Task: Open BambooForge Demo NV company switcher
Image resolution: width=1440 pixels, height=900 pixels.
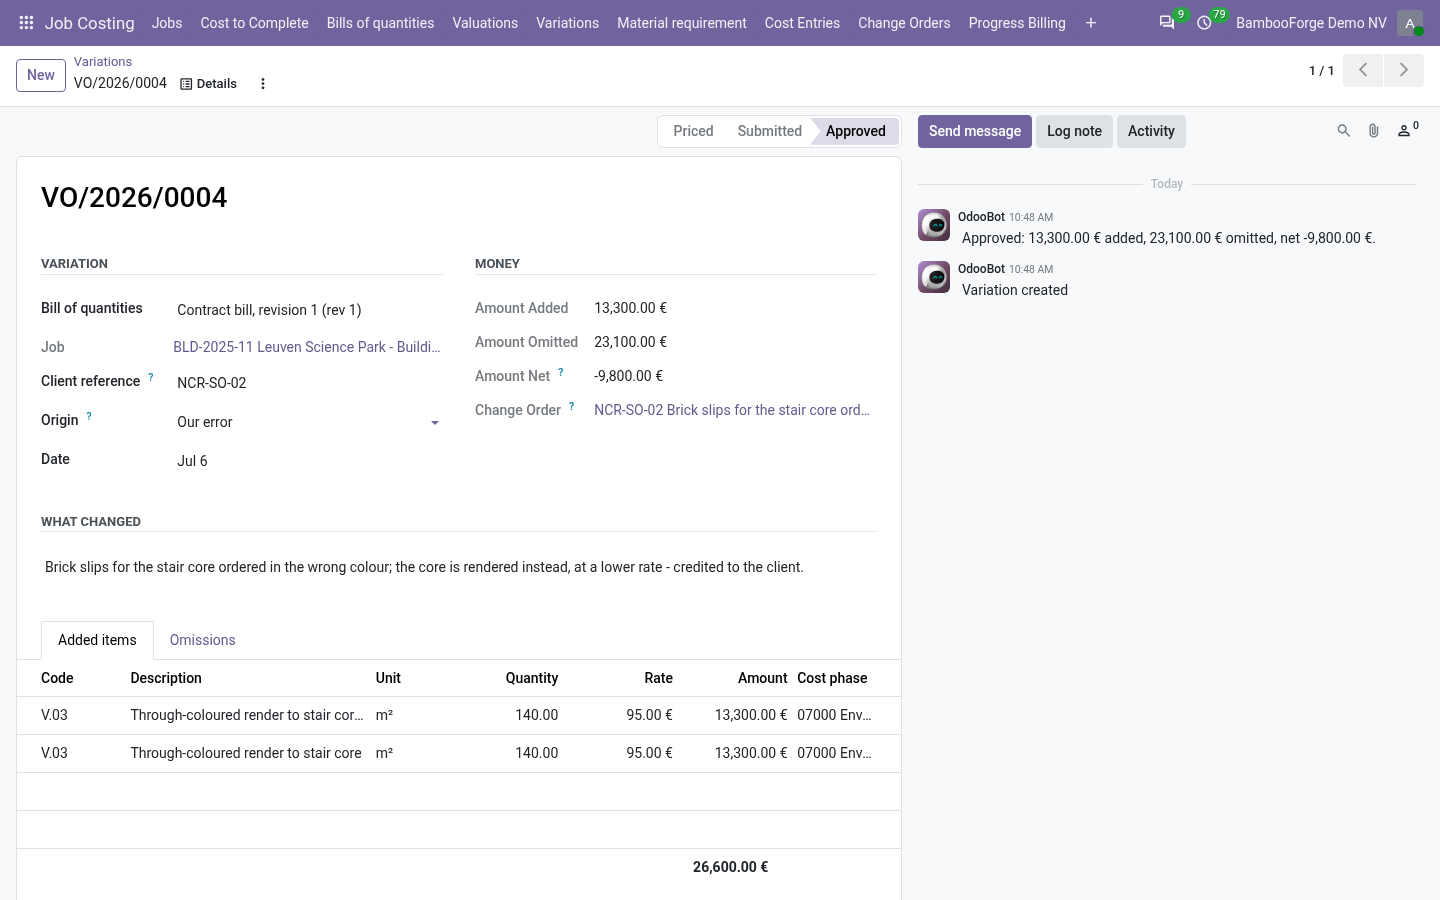Action: pyautogui.click(x=1311, y=23)
